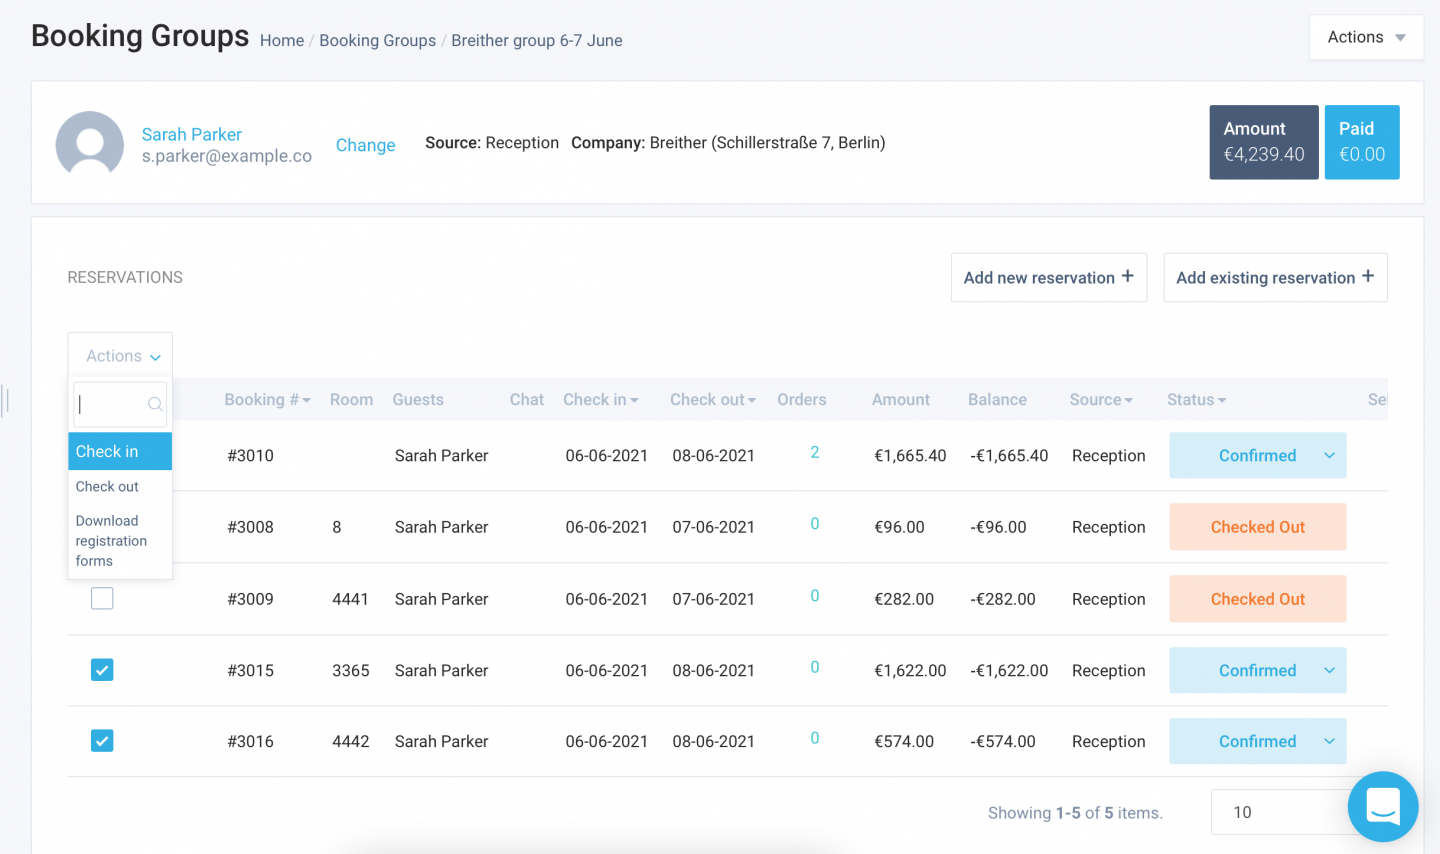Focus the Actions dropdown search field
This screenshot has height=854, width=1440.
pyautogui.click(x=120, y=404)
